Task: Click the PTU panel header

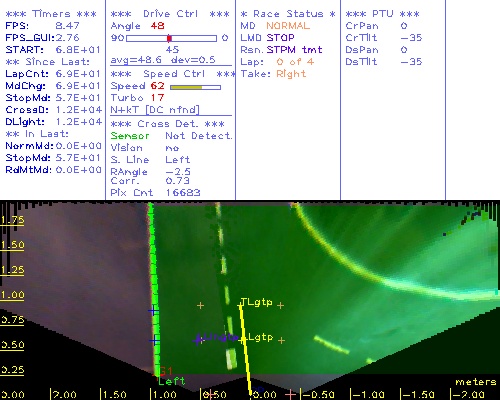Action: [382, 14]
